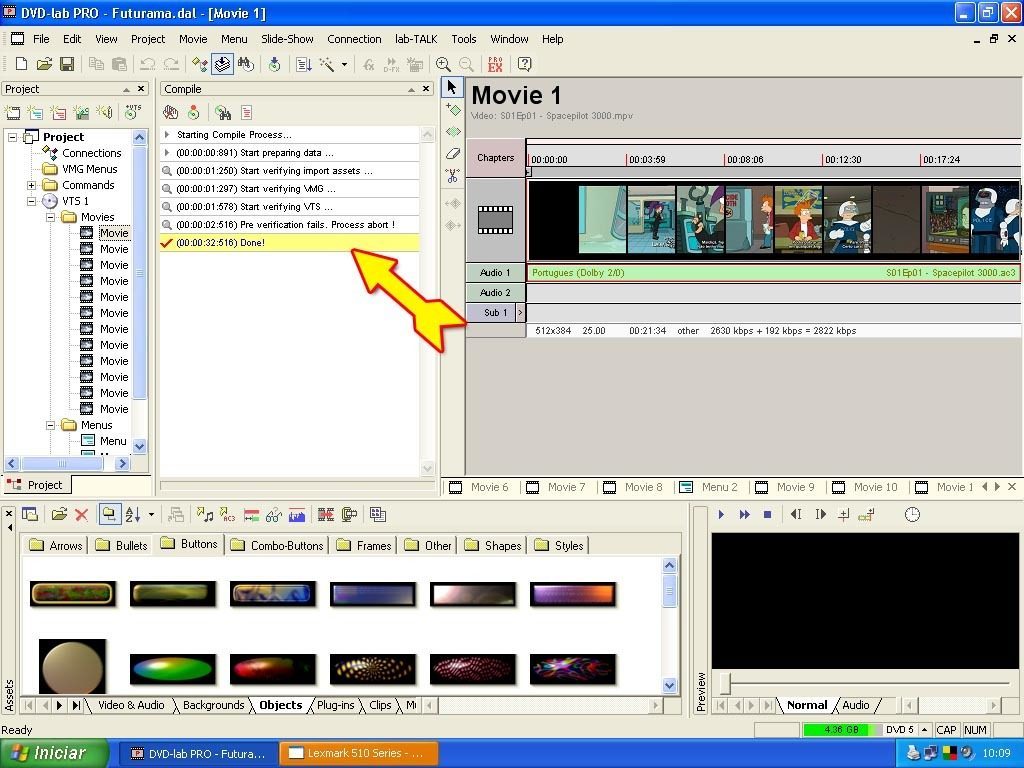Switch to Lexmark 510 Series taskbar window
The height and width of the screenshot is (768, 1024).
[359, 754]
